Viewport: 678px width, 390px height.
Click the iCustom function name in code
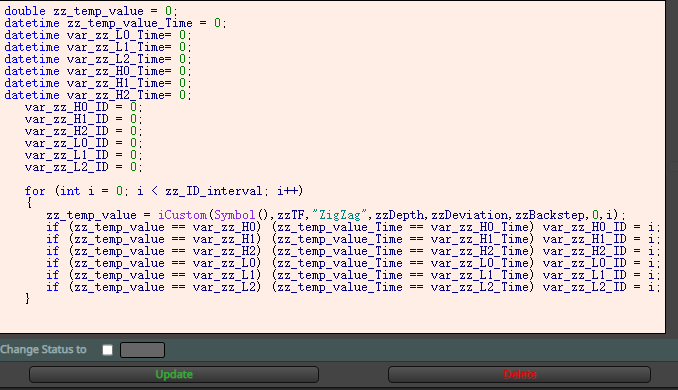182,215
